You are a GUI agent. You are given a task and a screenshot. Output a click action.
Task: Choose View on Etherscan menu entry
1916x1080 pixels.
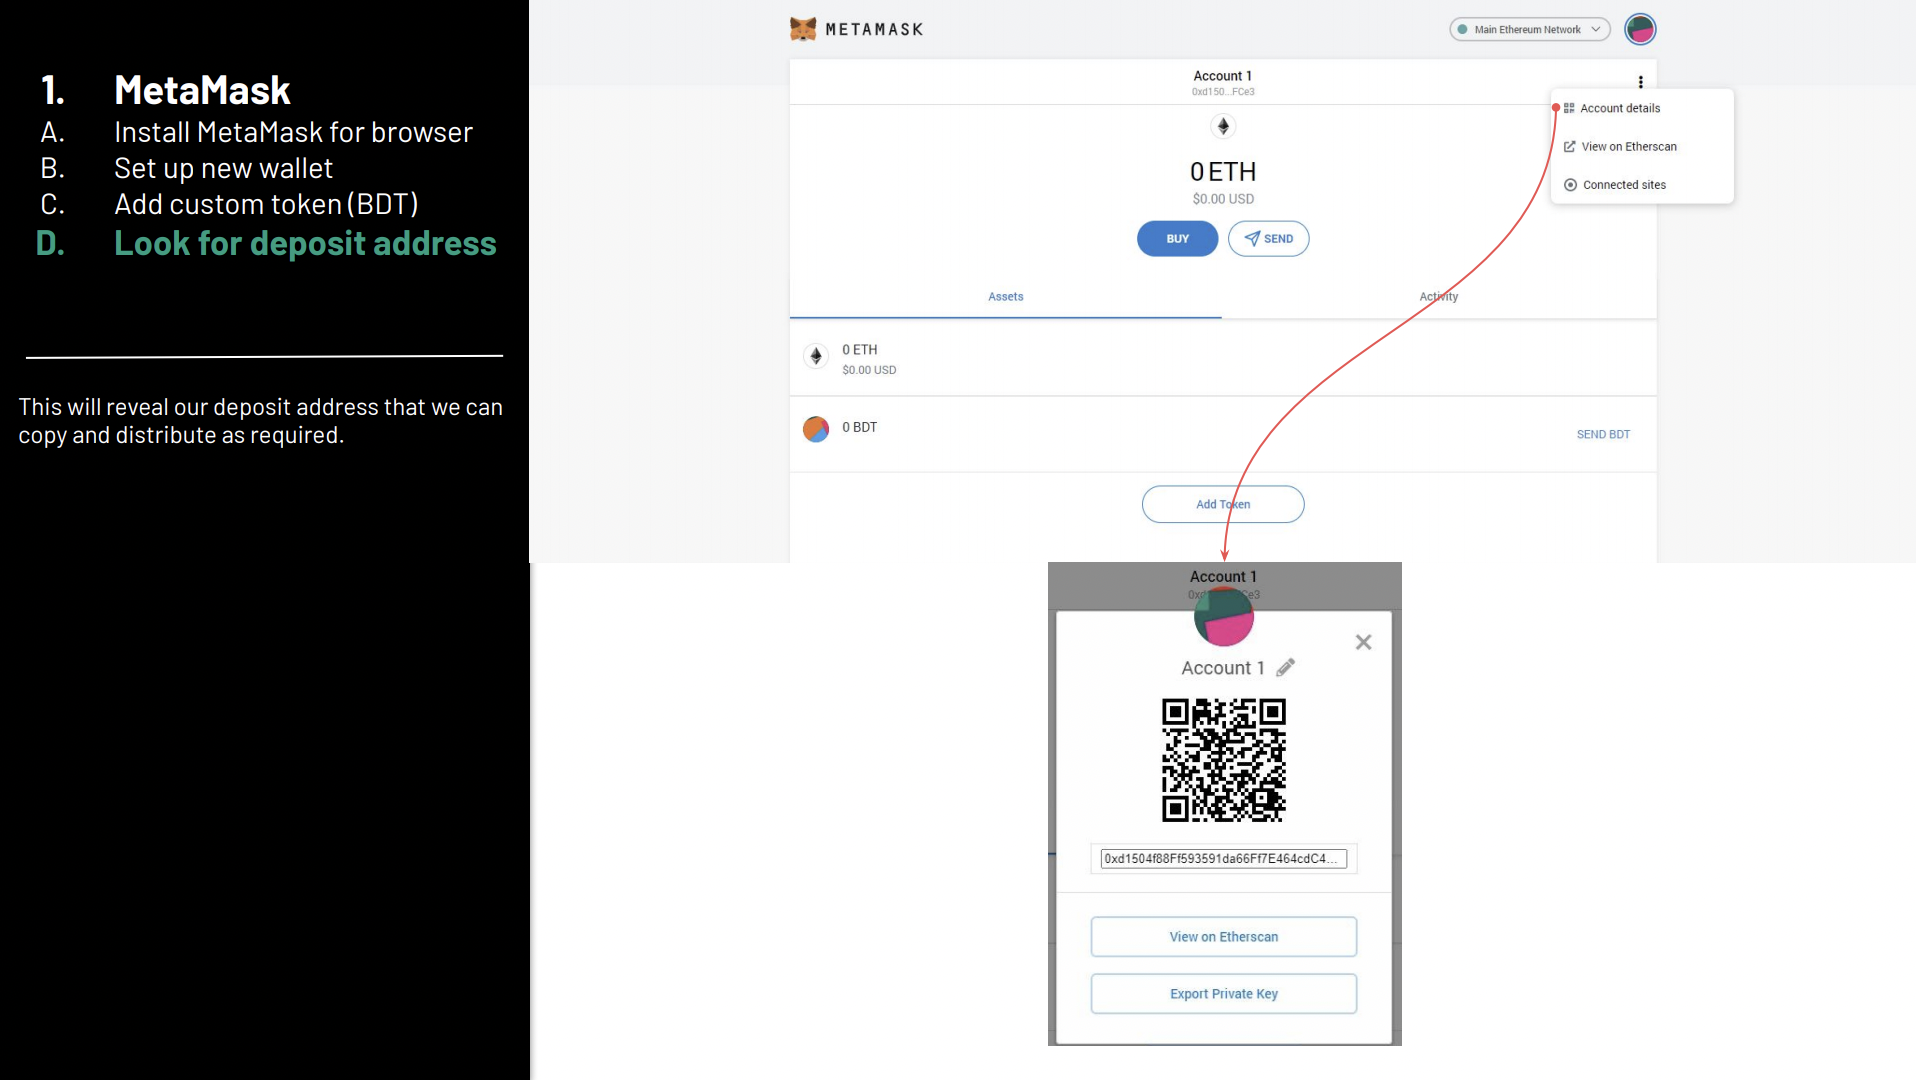click(x=1628, y=146)
